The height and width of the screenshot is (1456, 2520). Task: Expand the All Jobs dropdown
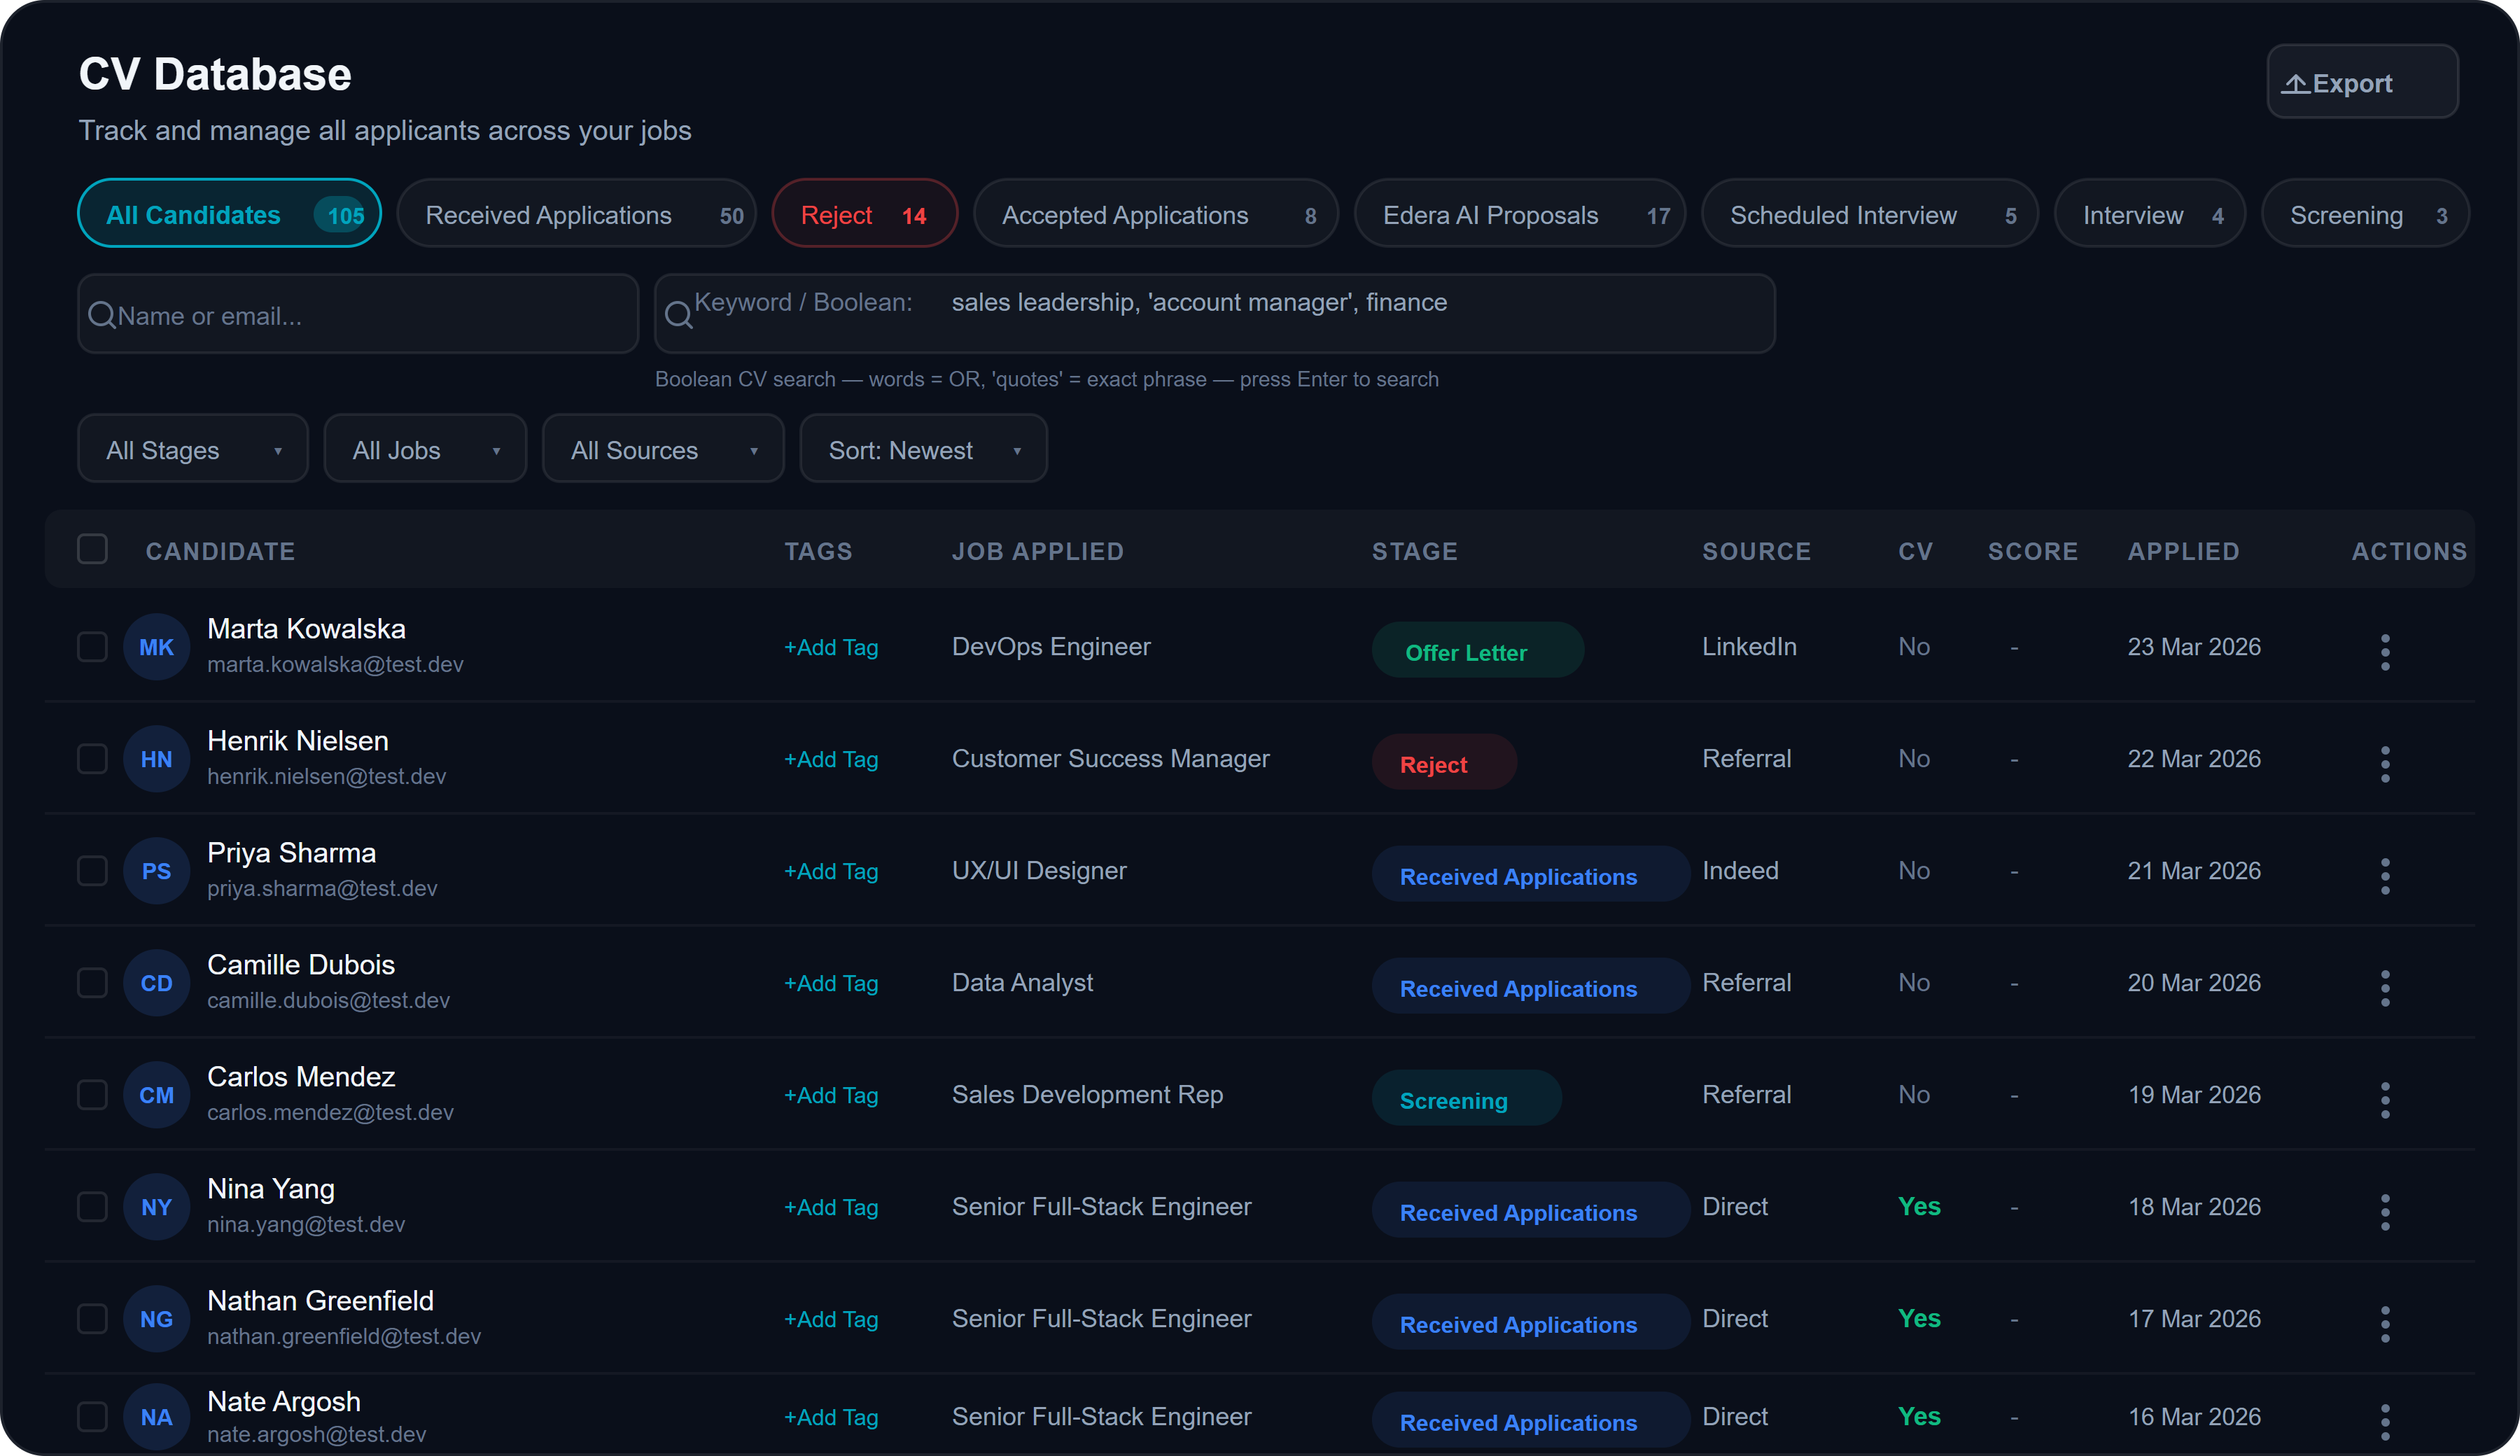(425, 449)
